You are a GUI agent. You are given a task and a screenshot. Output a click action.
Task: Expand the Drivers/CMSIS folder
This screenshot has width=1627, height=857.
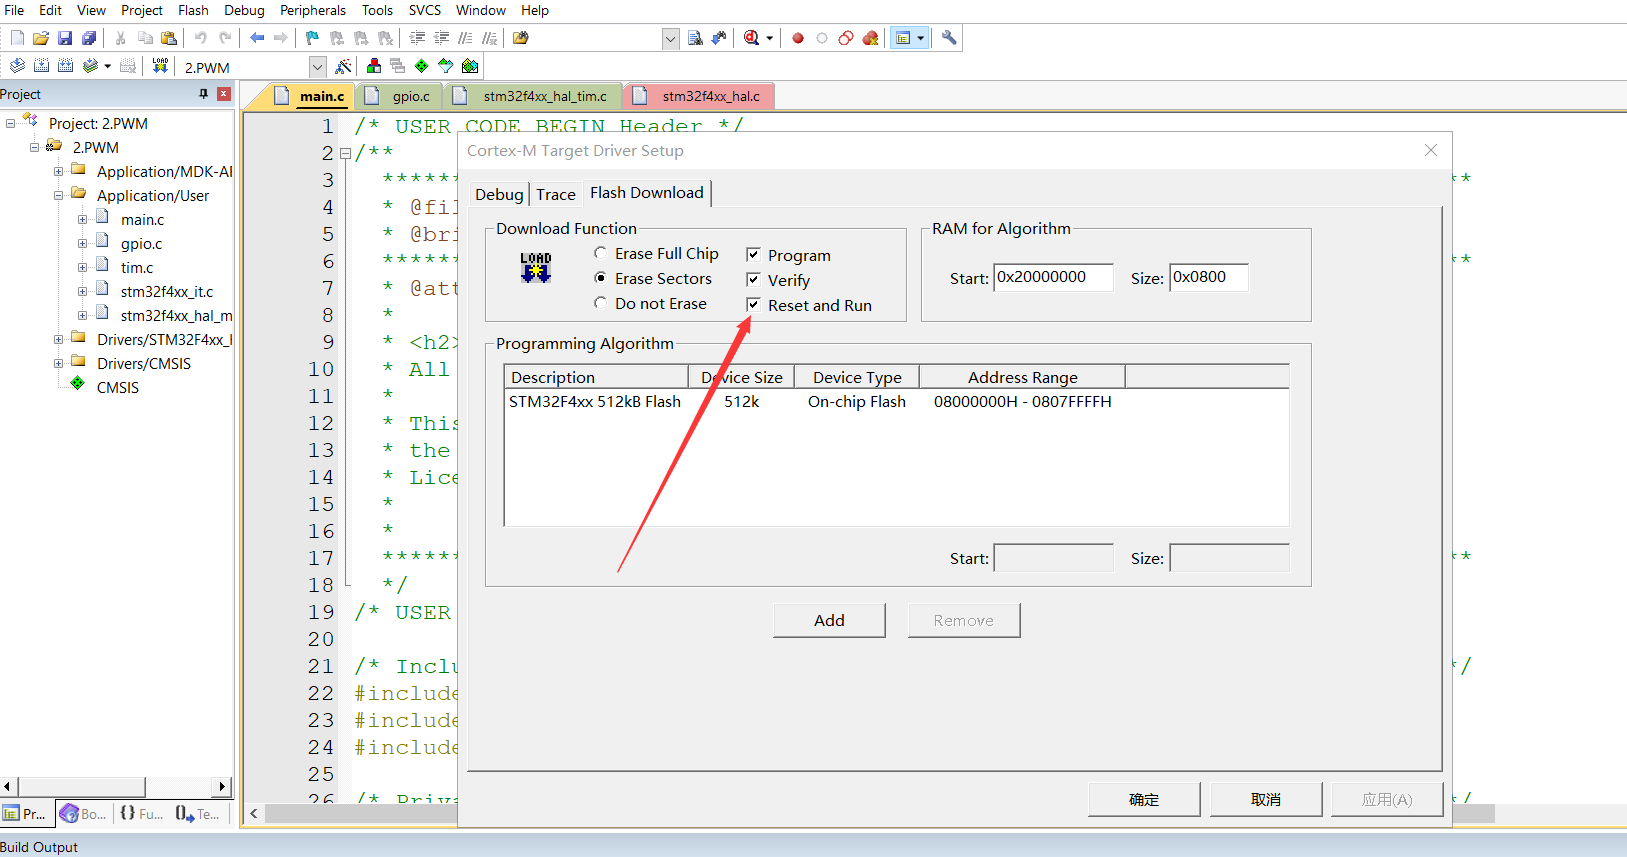point(58,363)
